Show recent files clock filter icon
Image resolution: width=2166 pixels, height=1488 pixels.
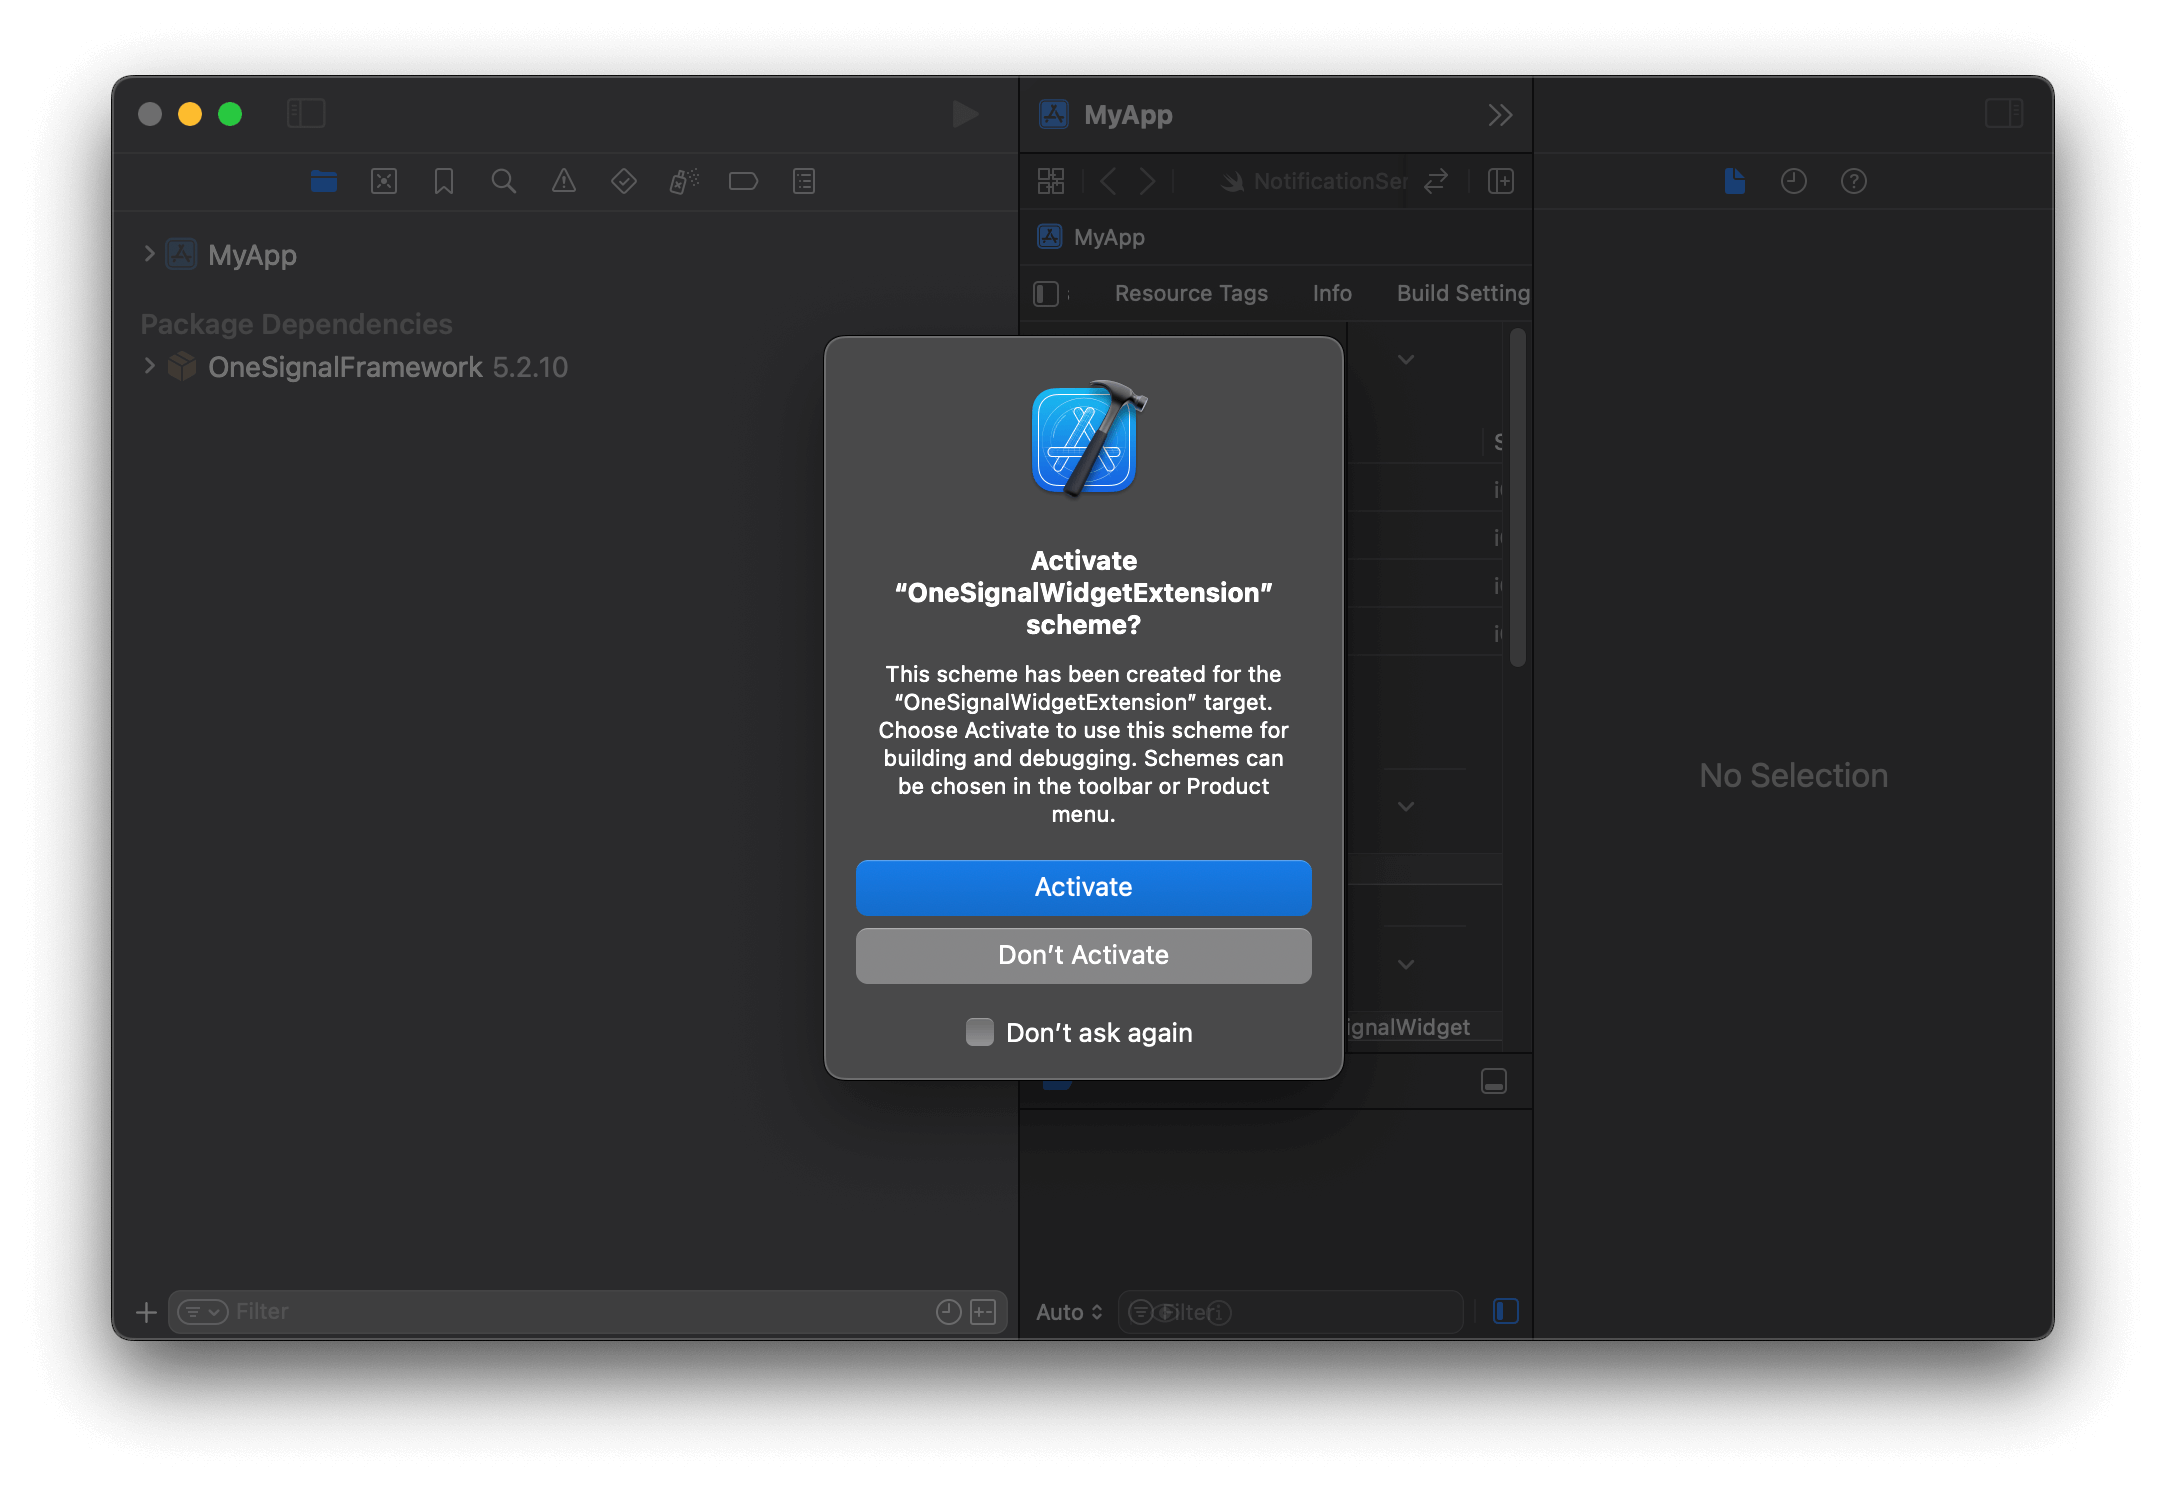pos(949,1312)
